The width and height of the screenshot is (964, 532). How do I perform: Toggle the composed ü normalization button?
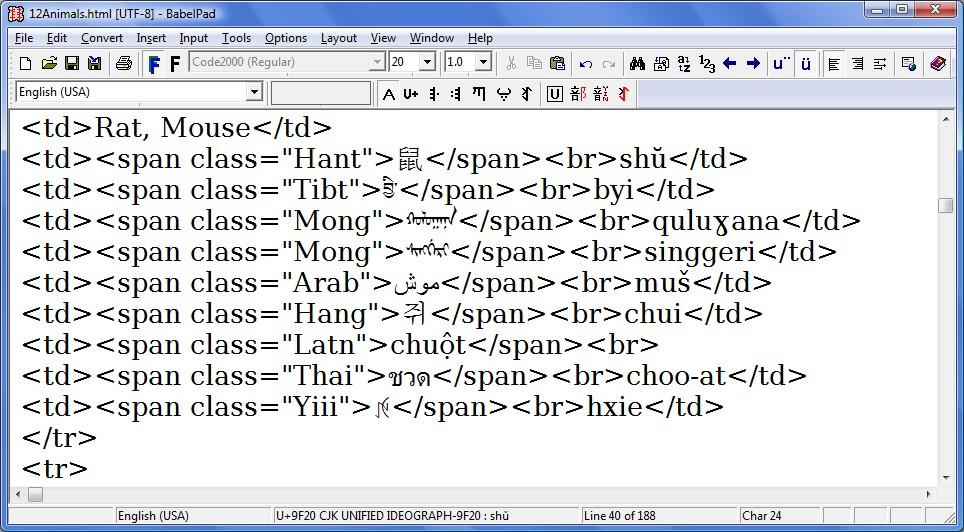point(806,63)
